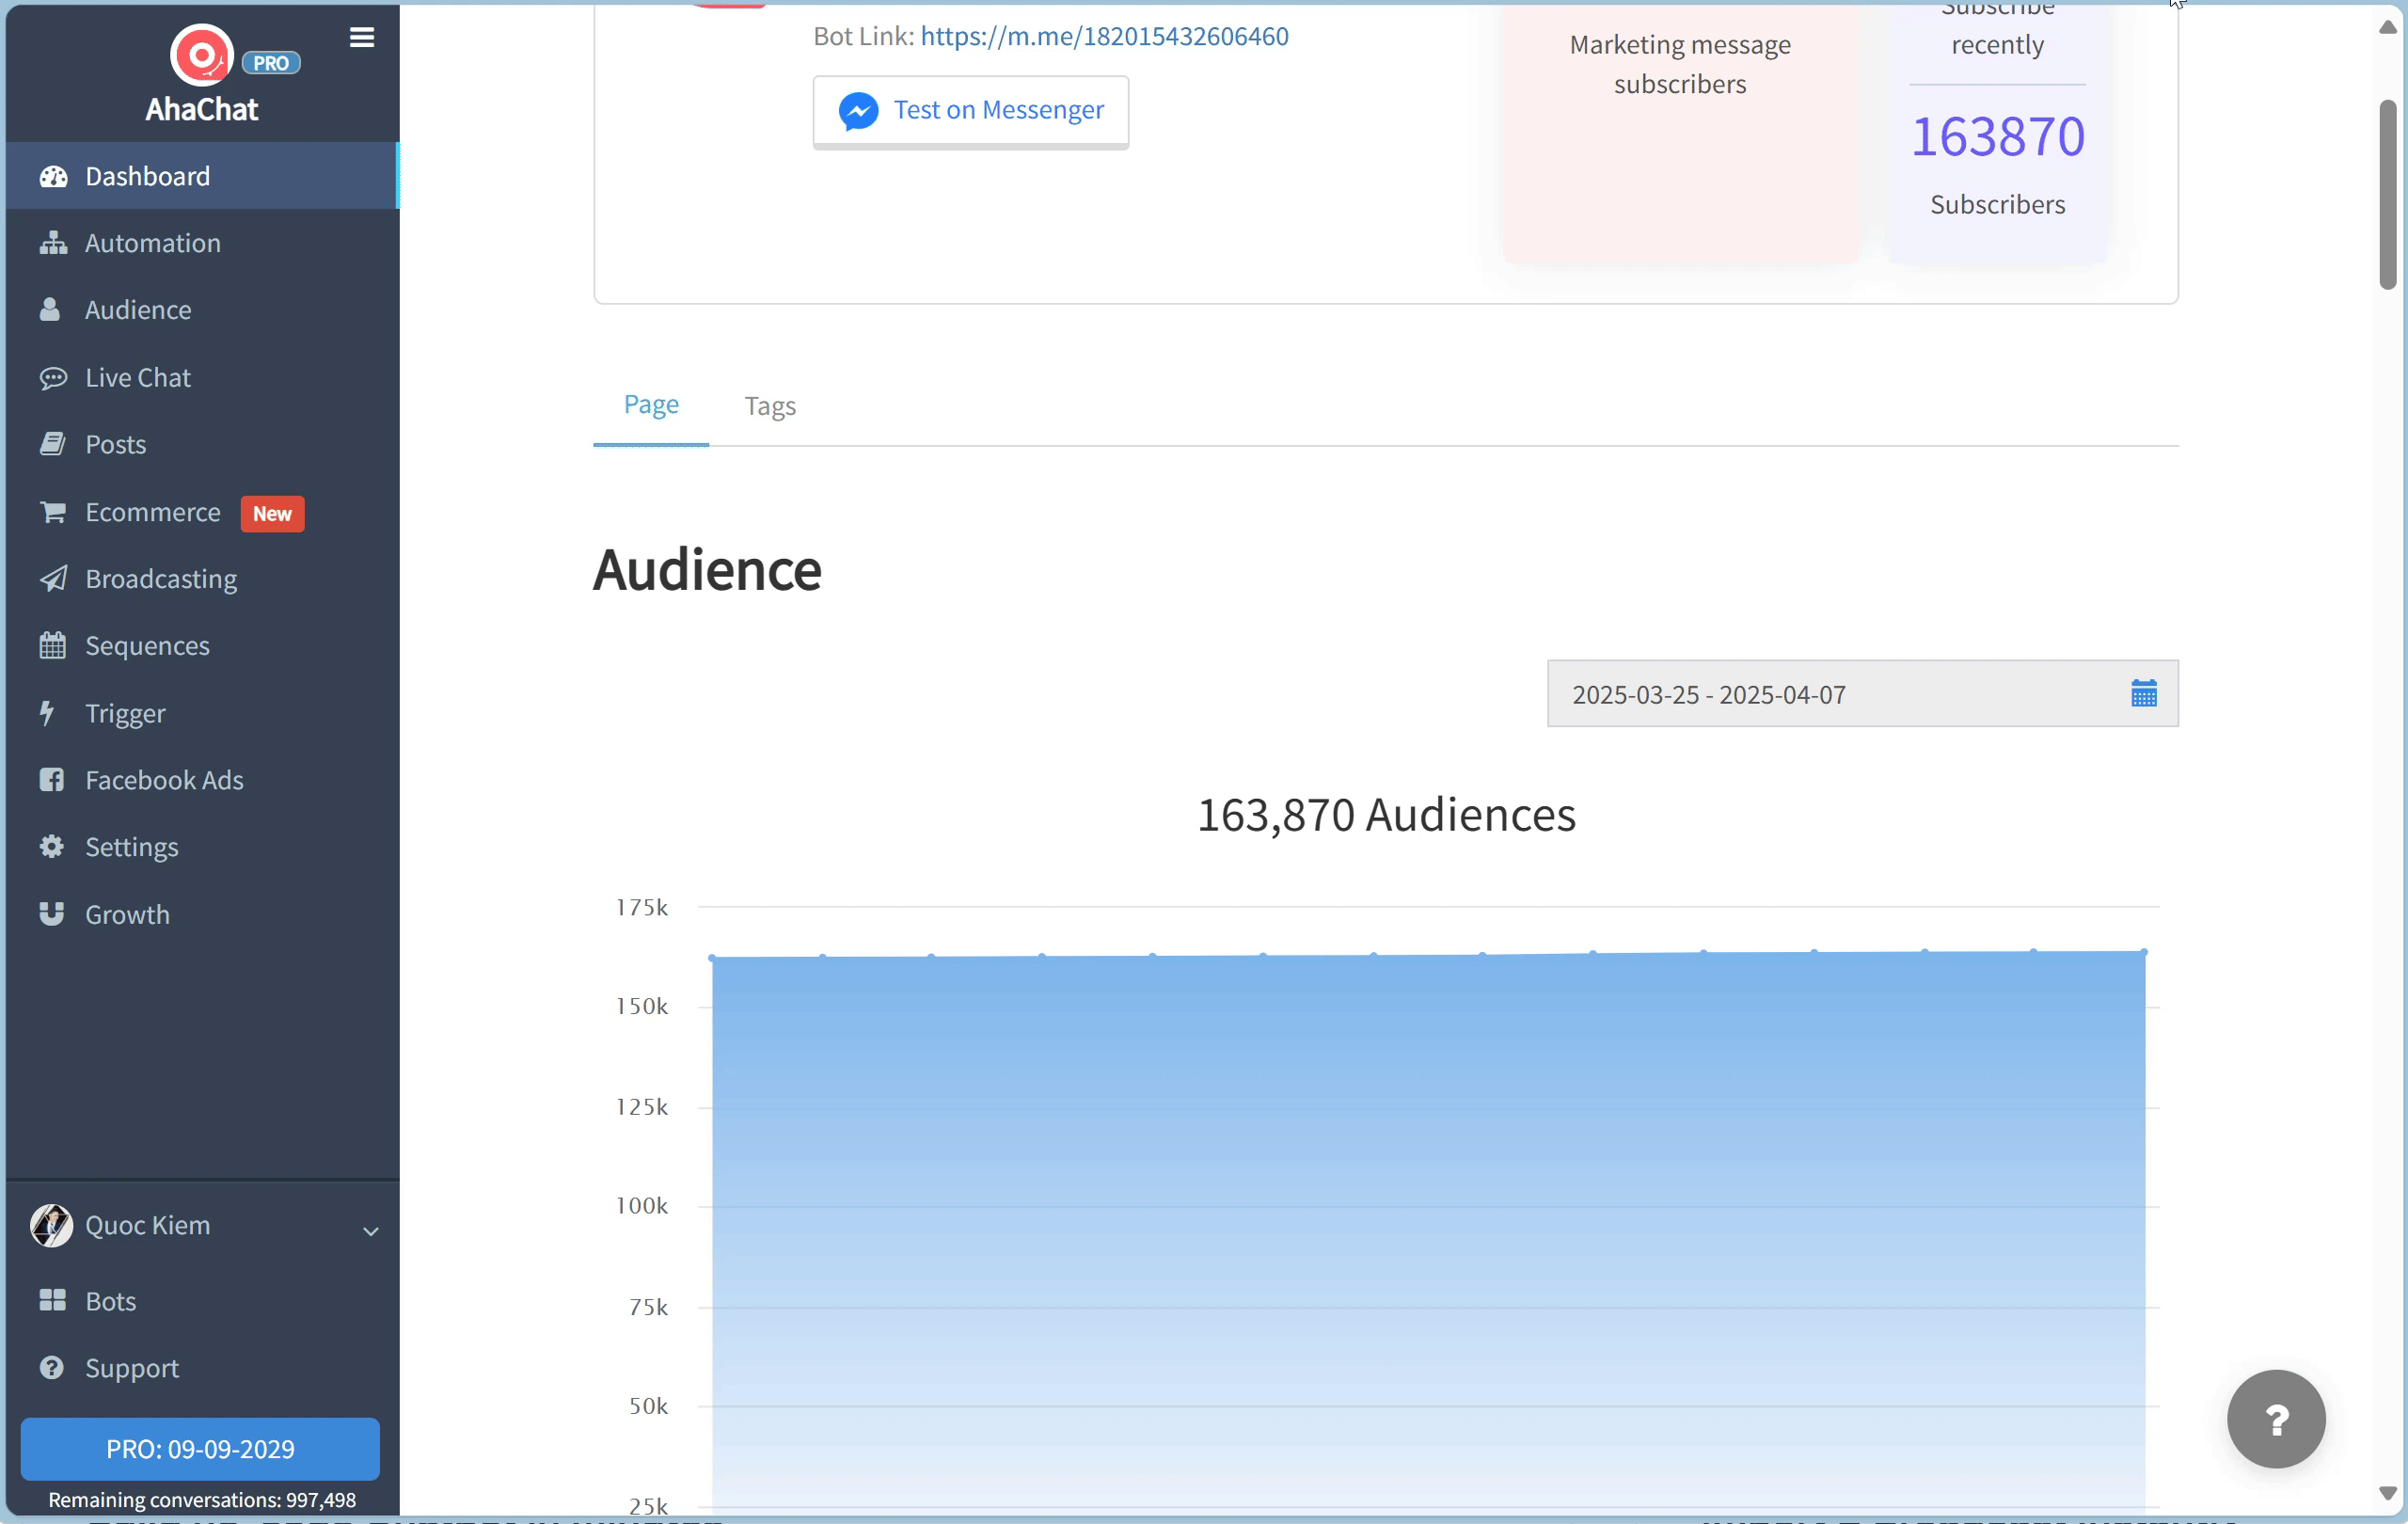
Task: Collapse the sidebar with hamburger menu
Action: click(x=361, y=38)
